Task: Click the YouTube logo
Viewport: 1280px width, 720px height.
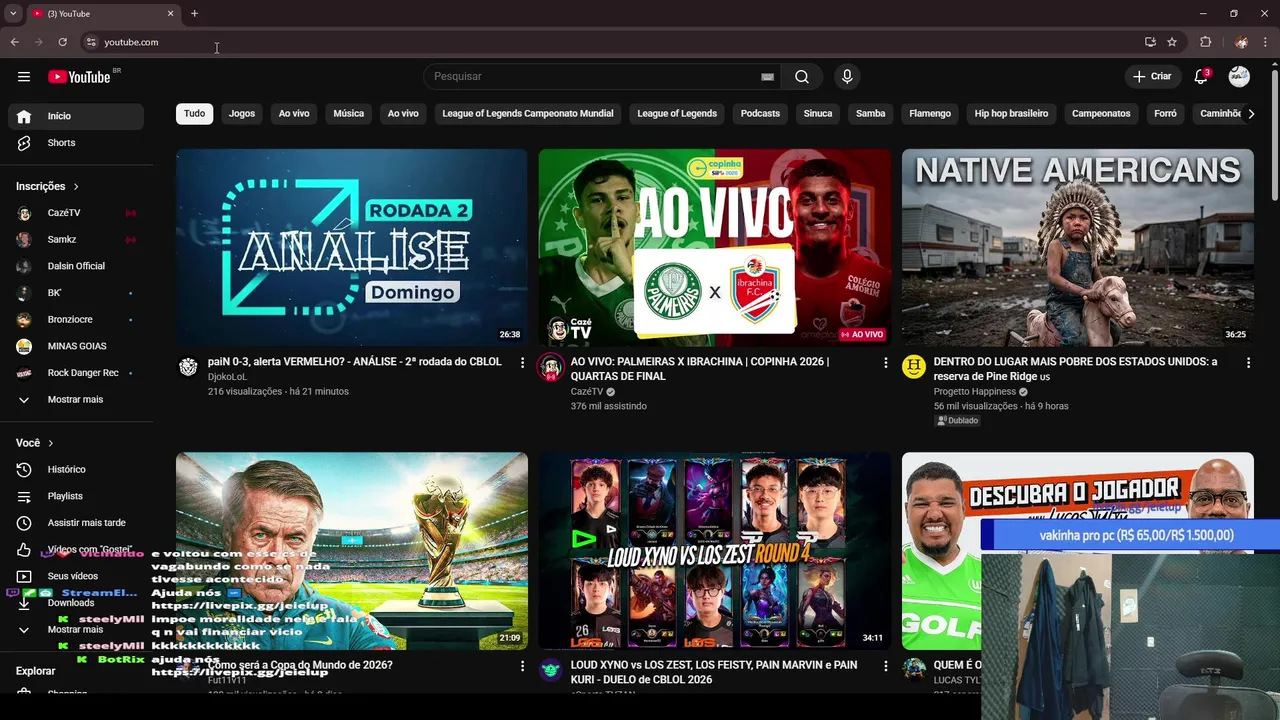Action: tap(79, 77)
